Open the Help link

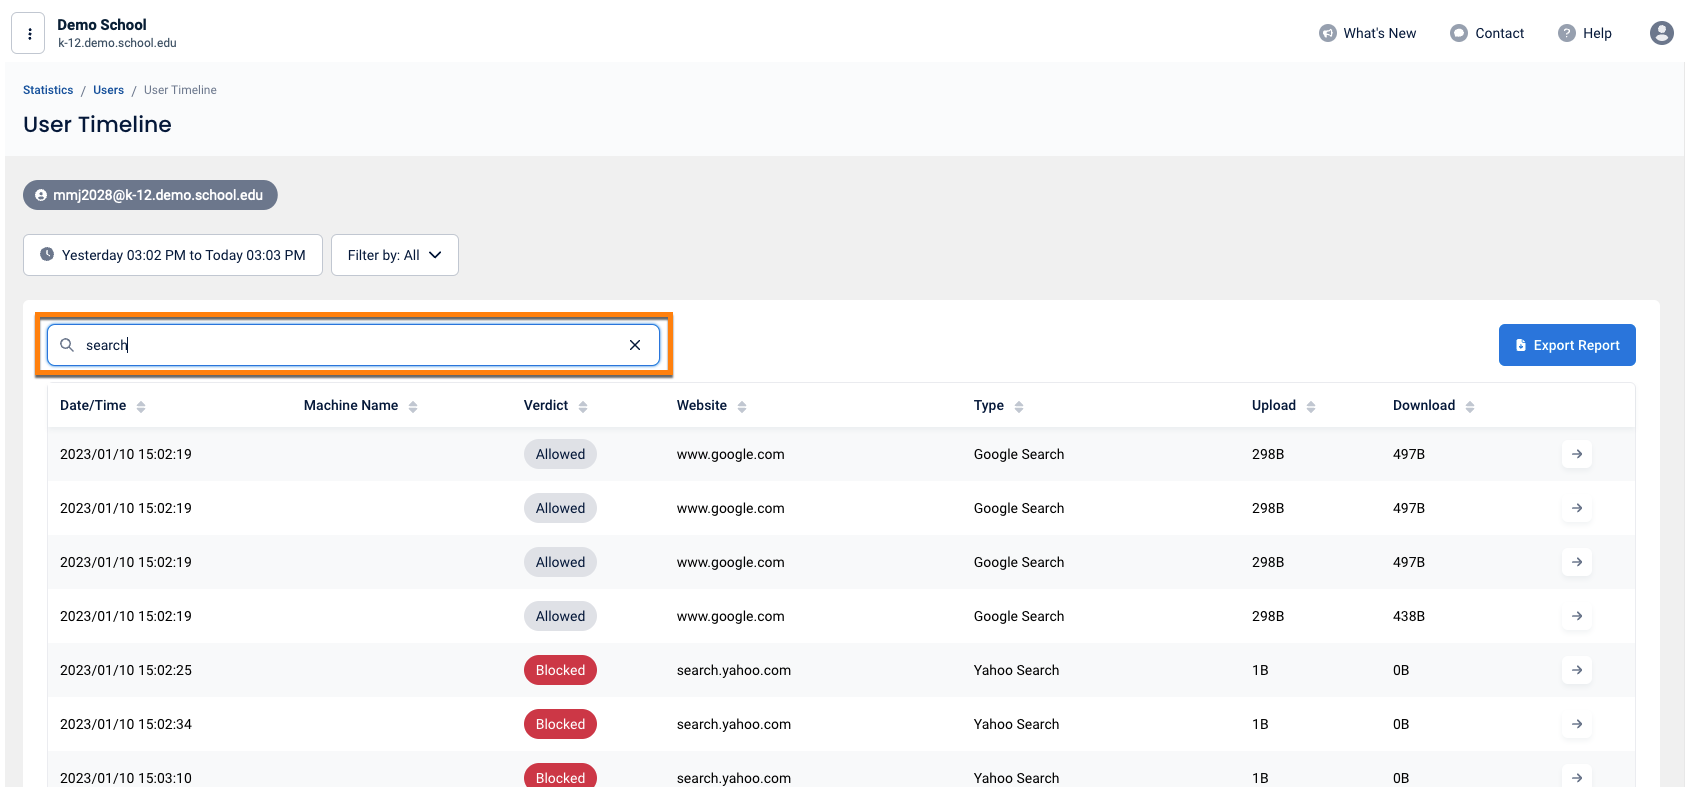(x=1585, y=33)
